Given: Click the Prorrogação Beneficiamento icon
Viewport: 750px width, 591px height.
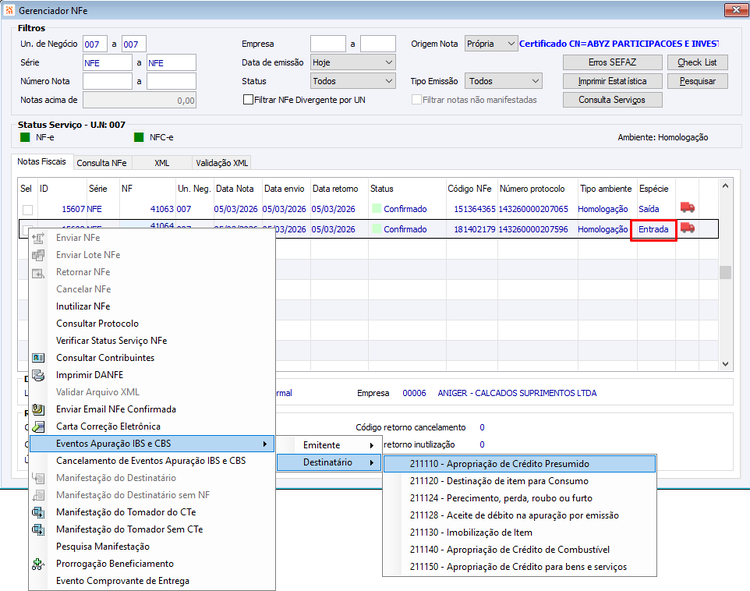Looking at the screenshot, I should 38,564.
